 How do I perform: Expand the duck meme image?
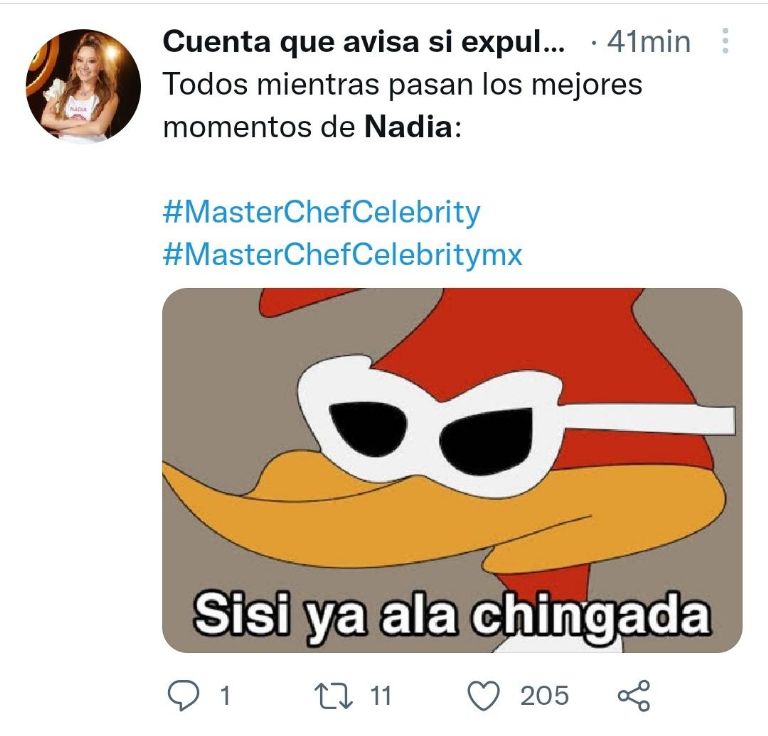point(452,470)
